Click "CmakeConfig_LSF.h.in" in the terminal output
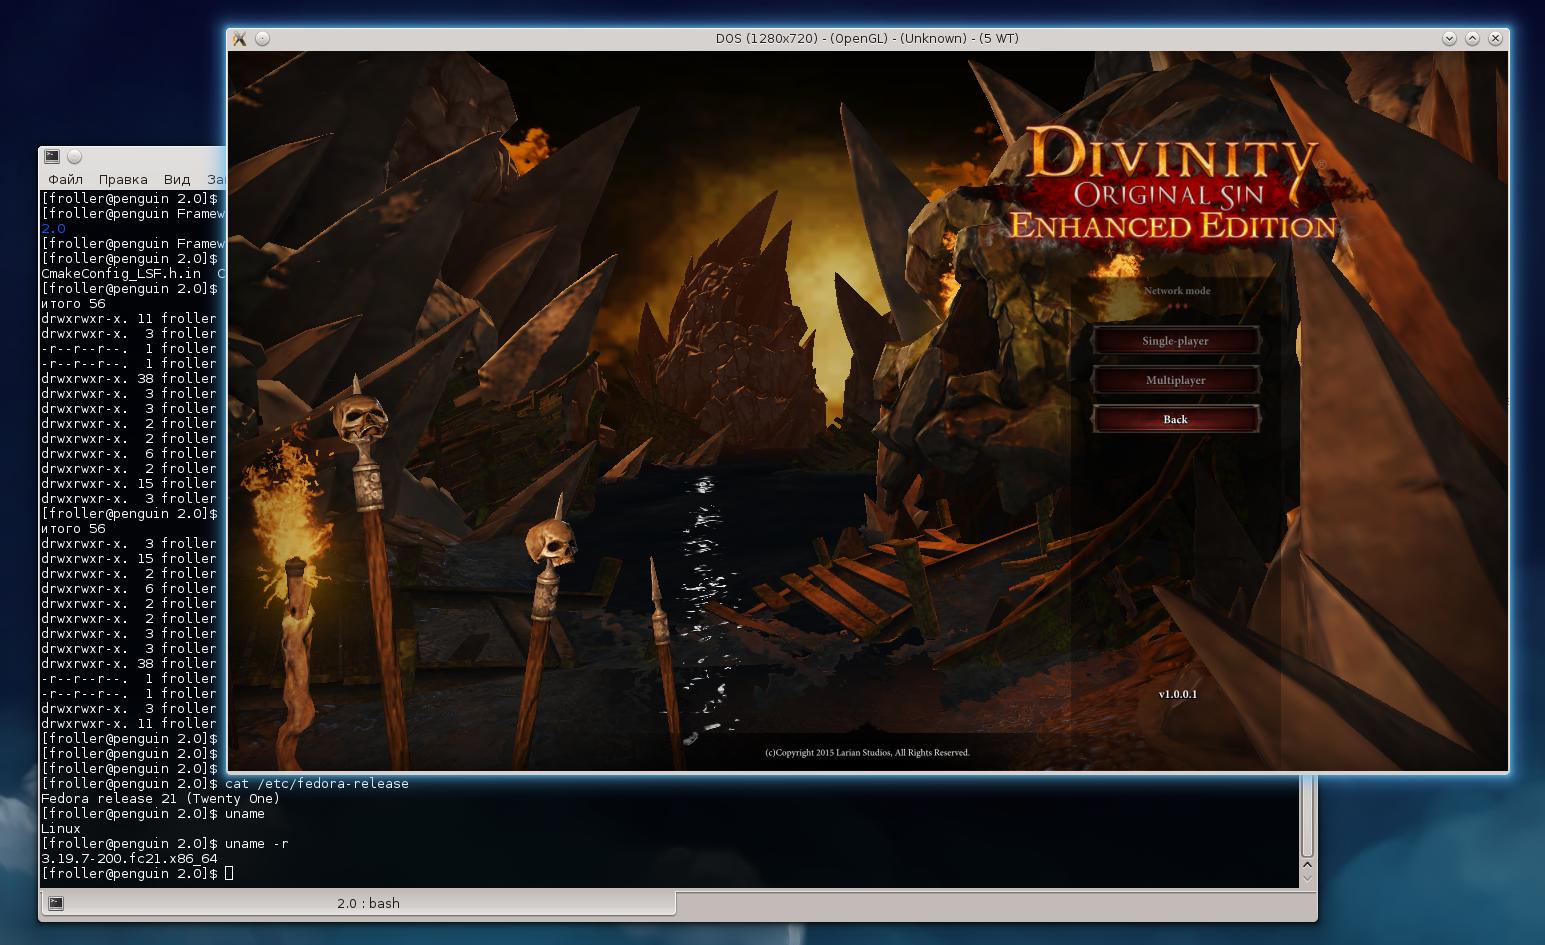1545x945 pixels. pos(121,274)
